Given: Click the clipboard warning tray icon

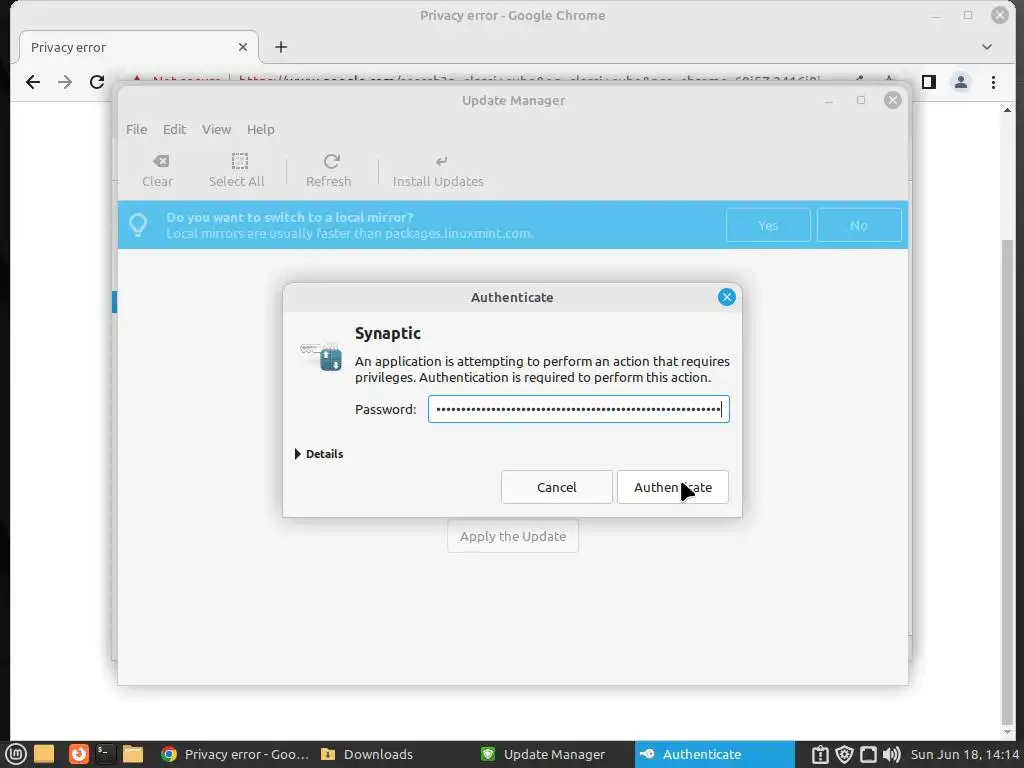Looking at the screenshot, I should (x=820, y=754).
